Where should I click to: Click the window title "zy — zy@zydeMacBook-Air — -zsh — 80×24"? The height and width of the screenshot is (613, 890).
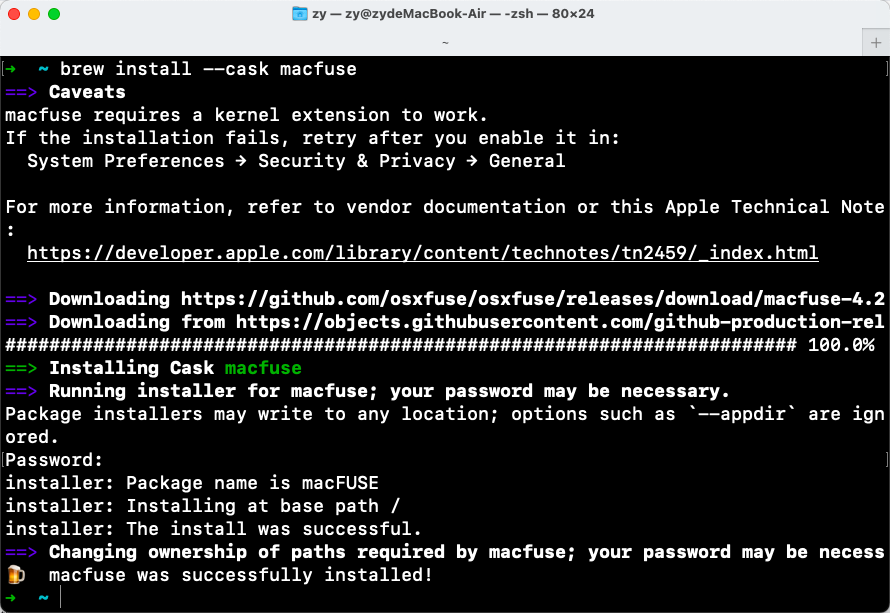[453, 14]
